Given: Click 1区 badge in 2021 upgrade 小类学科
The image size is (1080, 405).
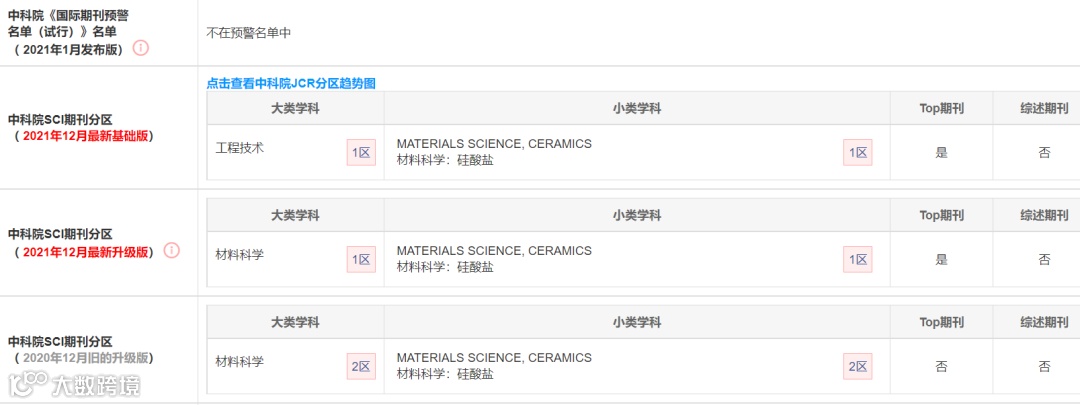Looking at the screenshot, I should pyautogui.click(x=858, y=260).
